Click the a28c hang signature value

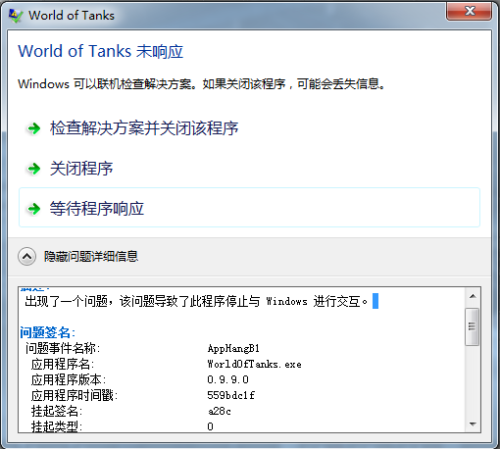pos(219,411)
